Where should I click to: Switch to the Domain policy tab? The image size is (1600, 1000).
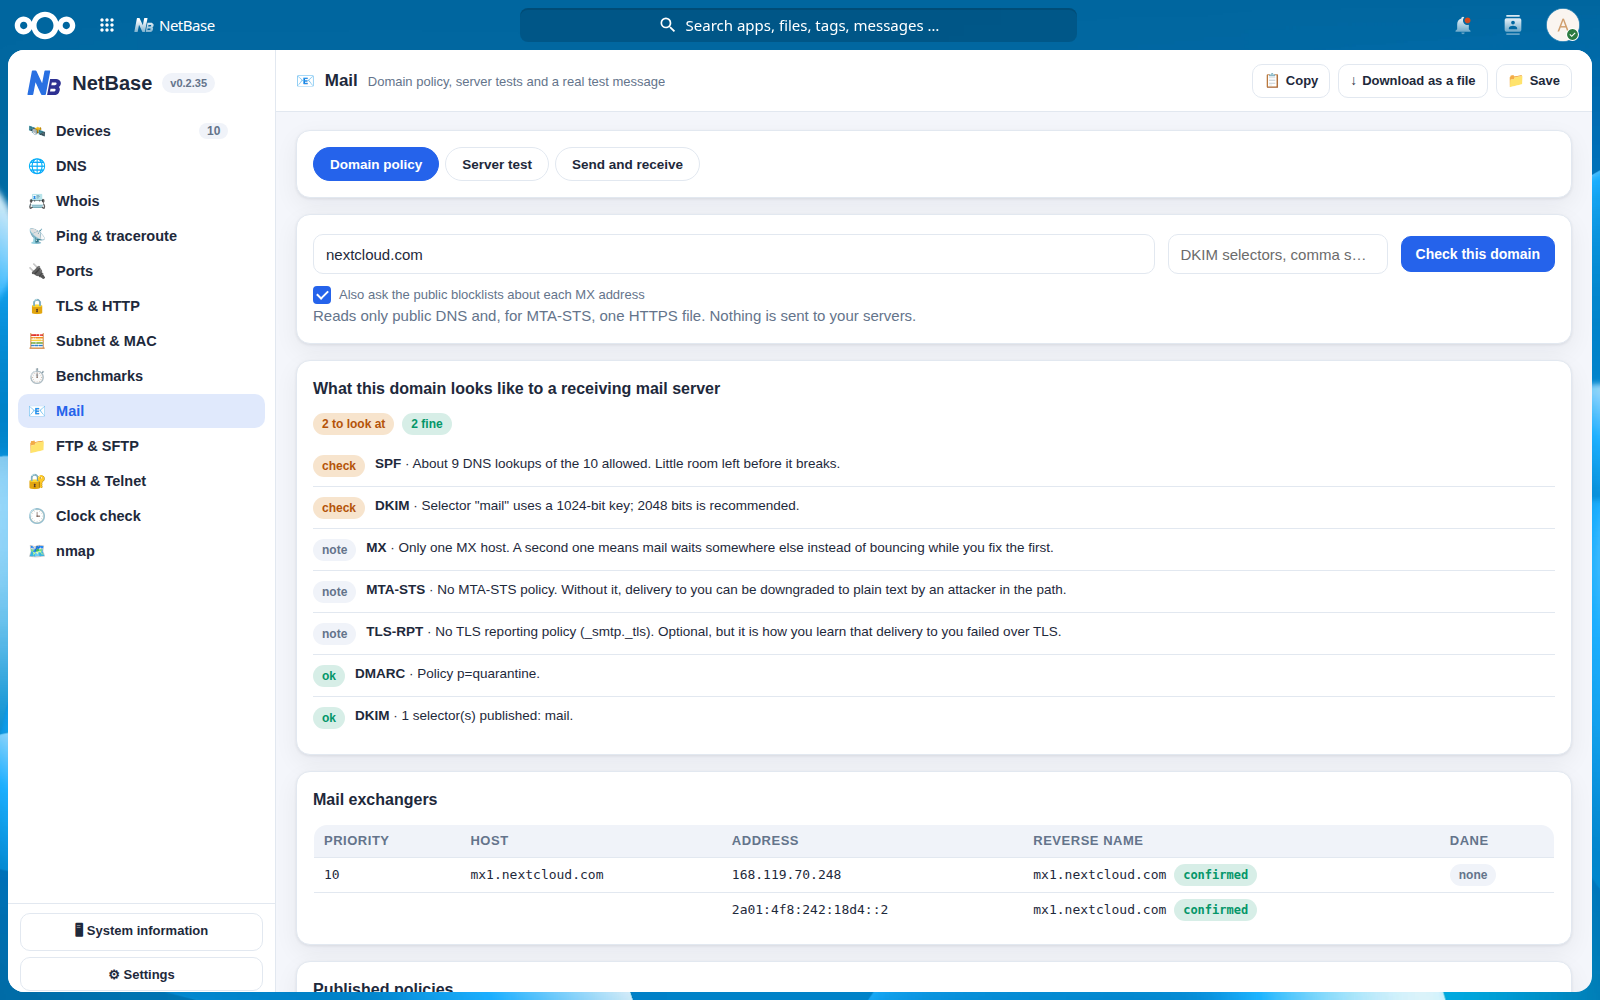coord(376,164)
